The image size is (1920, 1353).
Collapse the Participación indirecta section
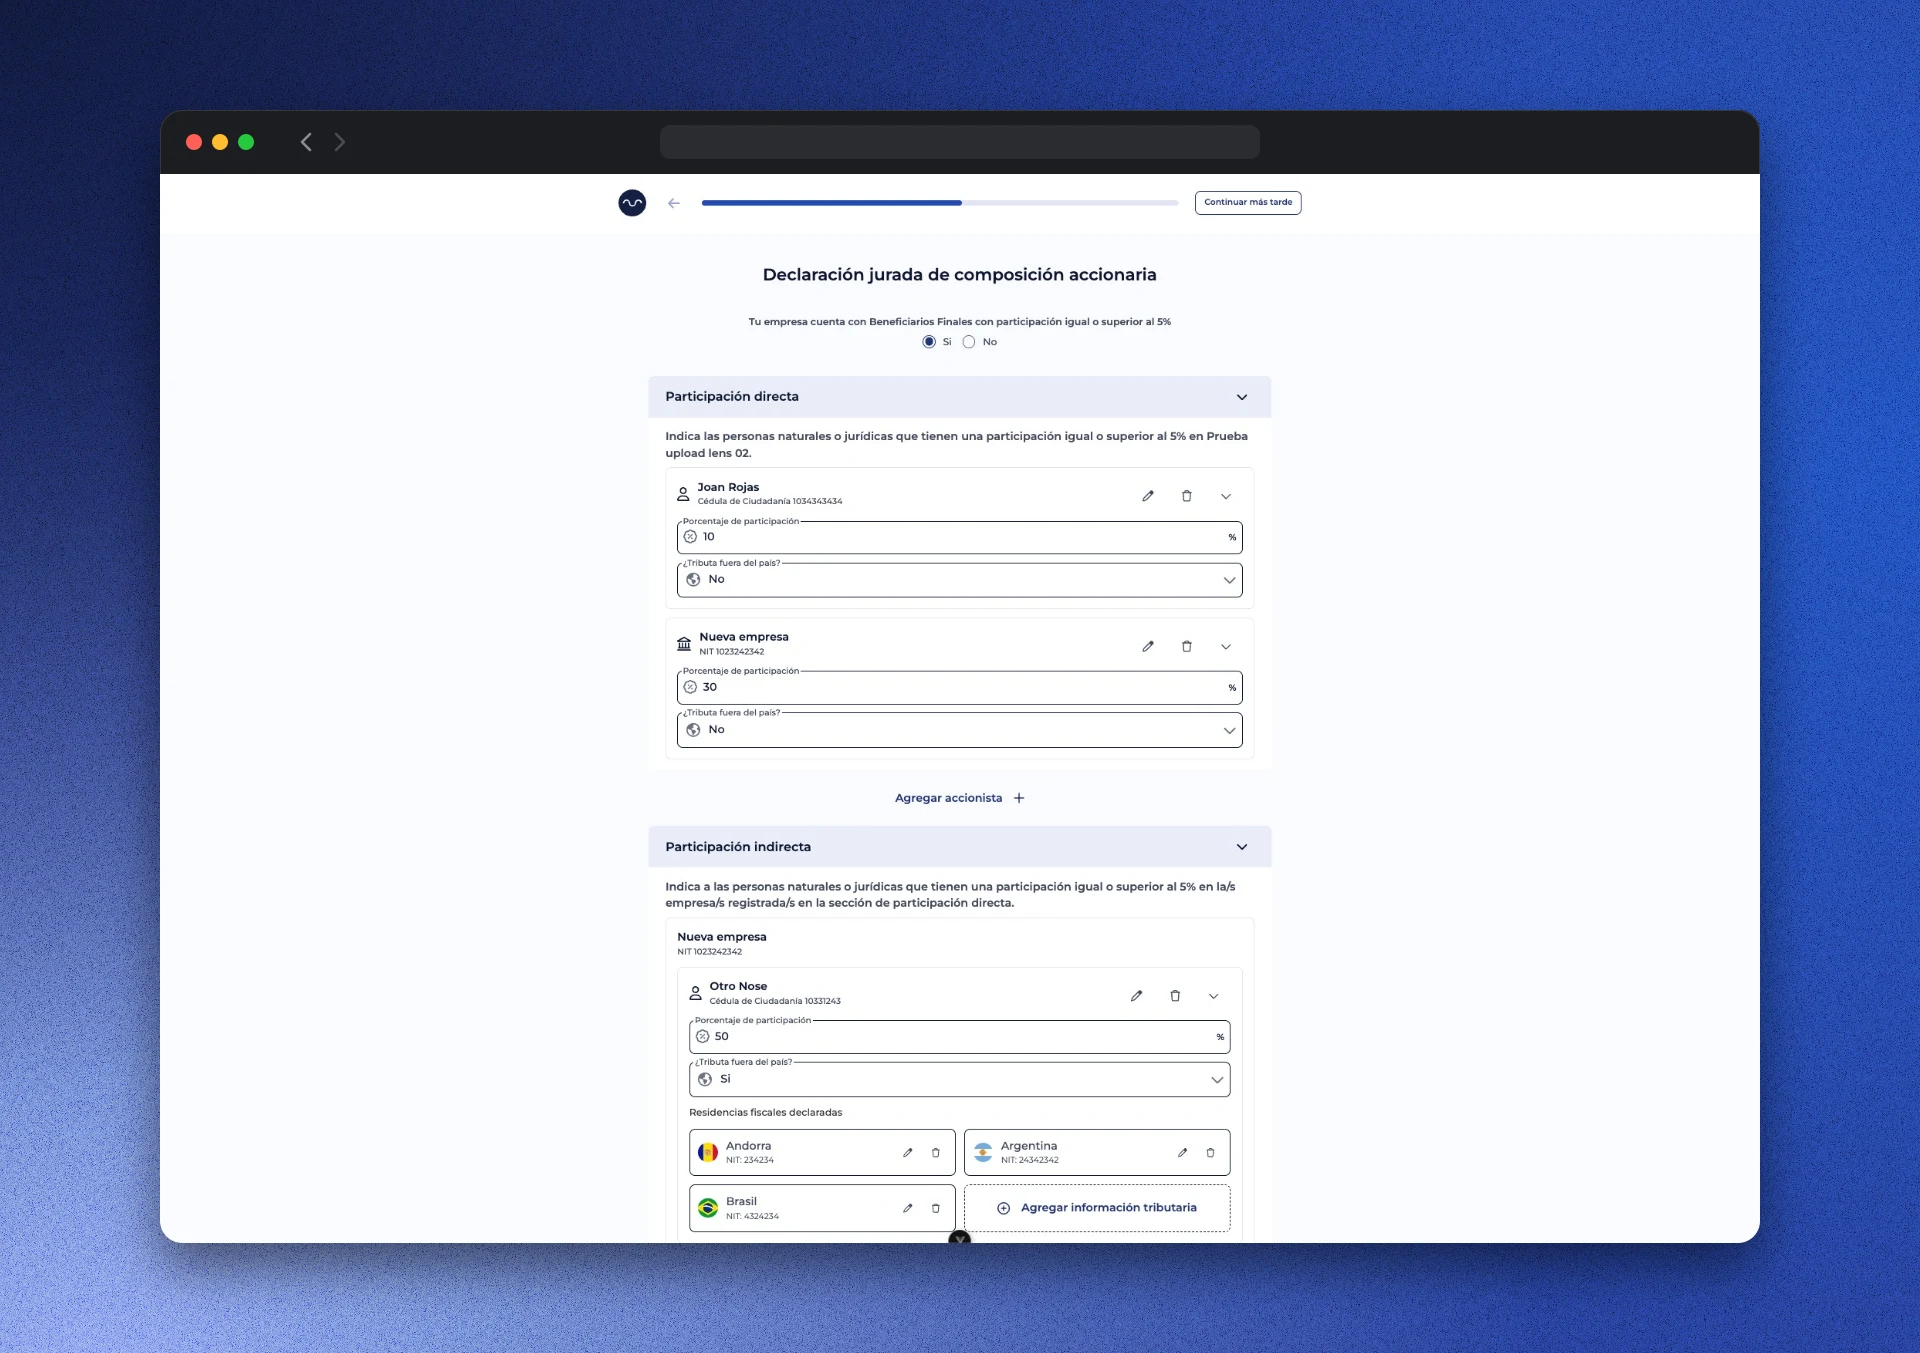pos(1242,847)
